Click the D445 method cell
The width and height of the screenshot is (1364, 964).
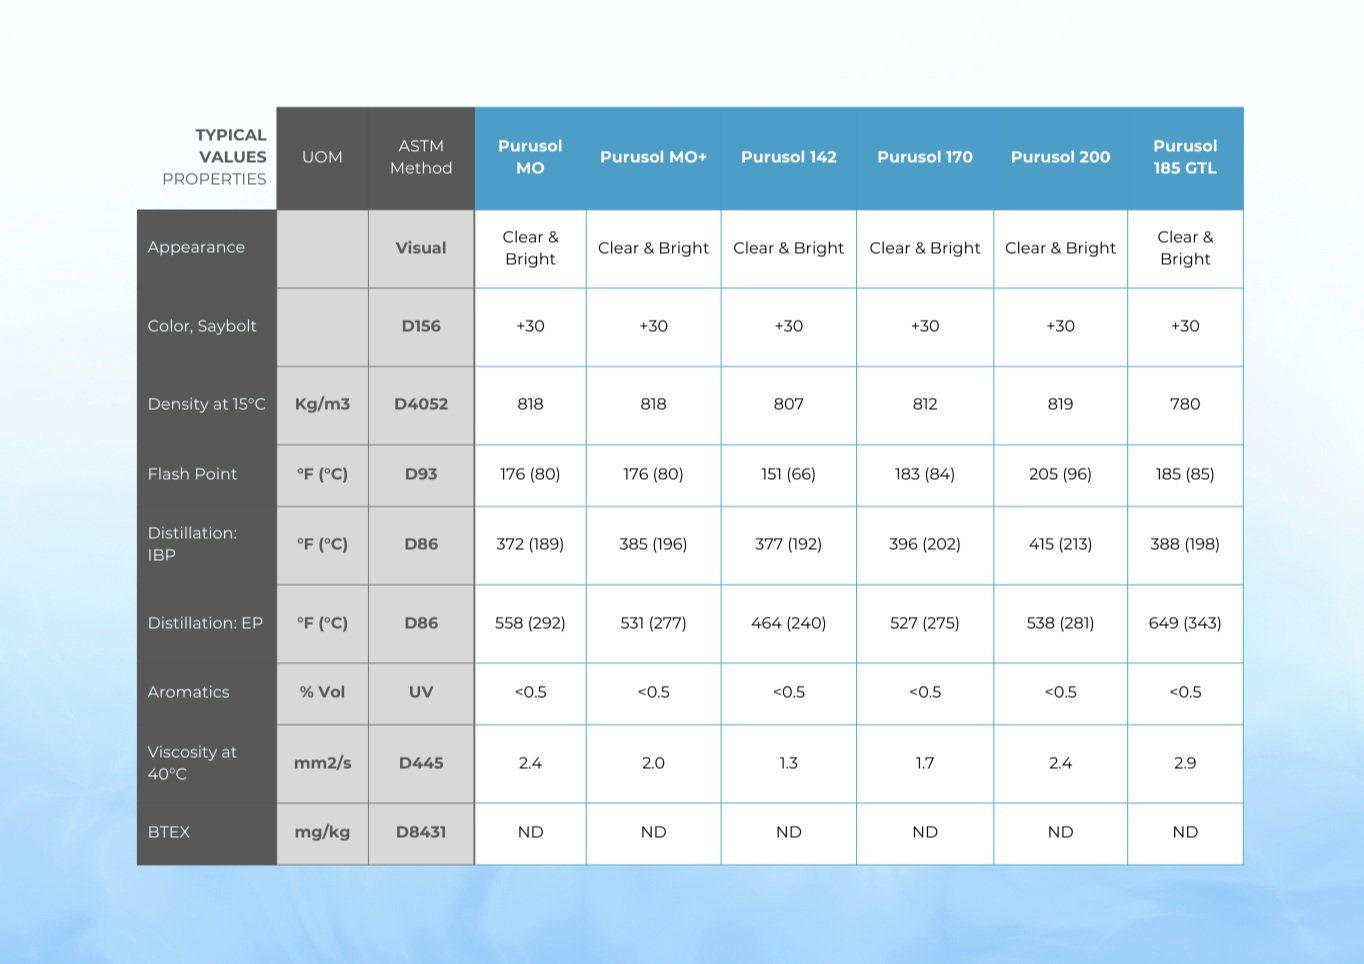(421, 763)
